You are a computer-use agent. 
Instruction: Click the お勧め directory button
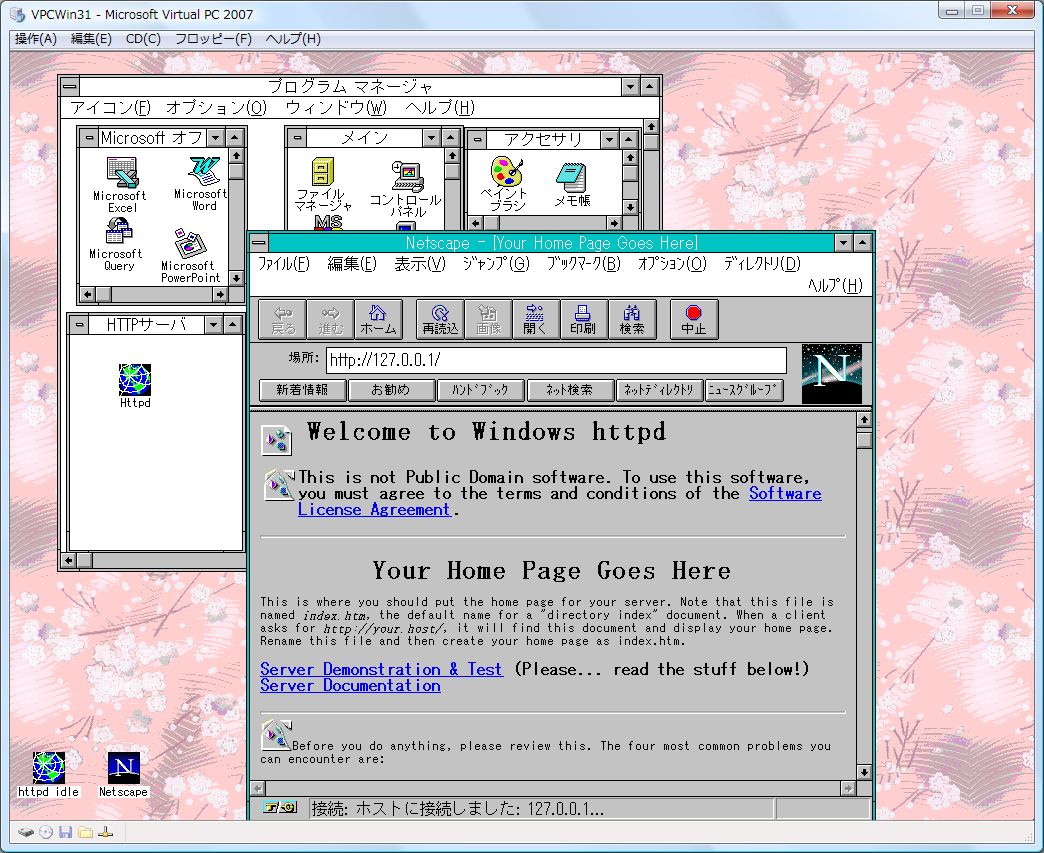tap(392, 390)
